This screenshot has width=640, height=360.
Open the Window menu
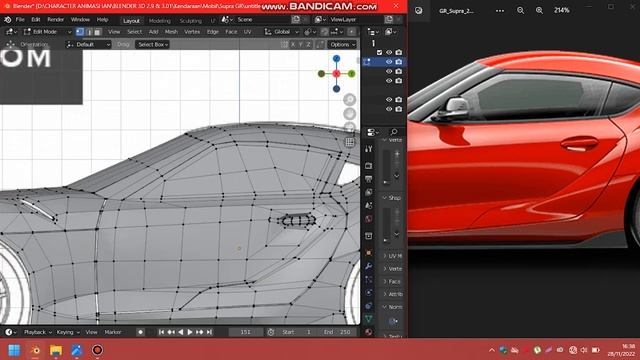[80, 20]
